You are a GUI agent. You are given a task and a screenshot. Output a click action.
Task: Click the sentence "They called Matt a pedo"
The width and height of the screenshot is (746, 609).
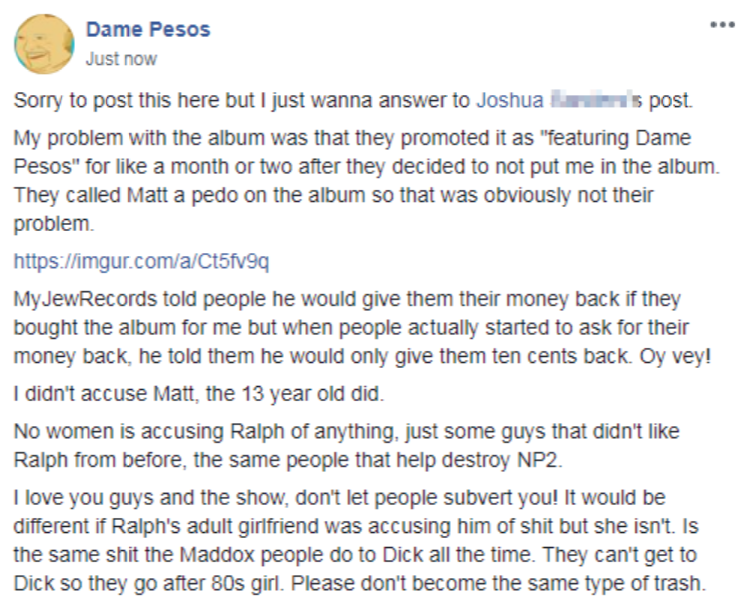(x=334, y=209)
